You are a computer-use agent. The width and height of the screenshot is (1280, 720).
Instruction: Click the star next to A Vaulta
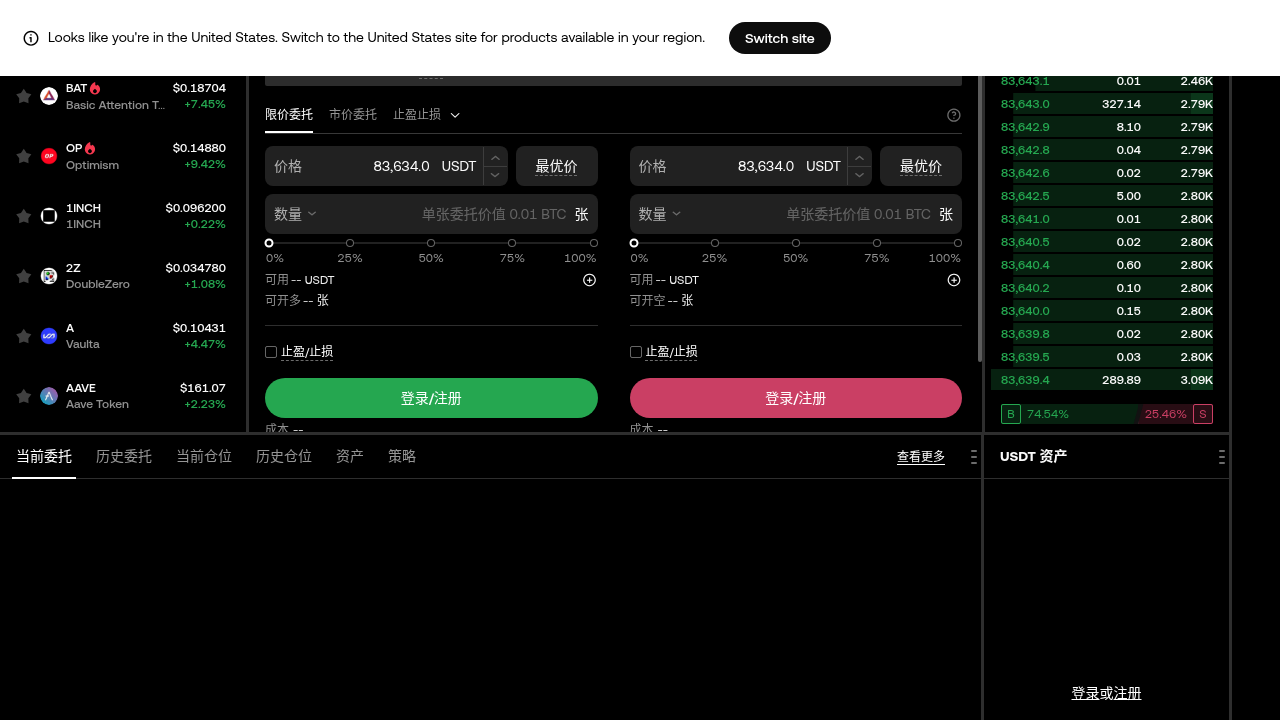click(x=24, y=336)
